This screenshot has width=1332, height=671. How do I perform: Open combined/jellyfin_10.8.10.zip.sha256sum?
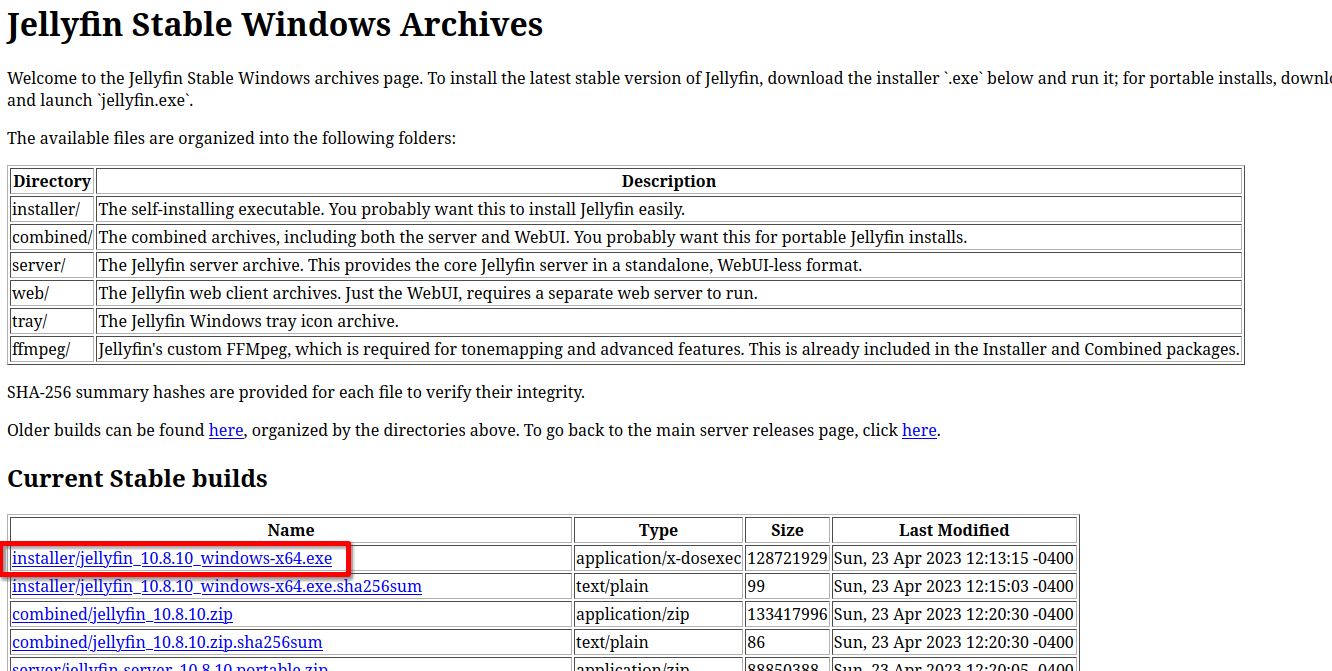point(166,642)
